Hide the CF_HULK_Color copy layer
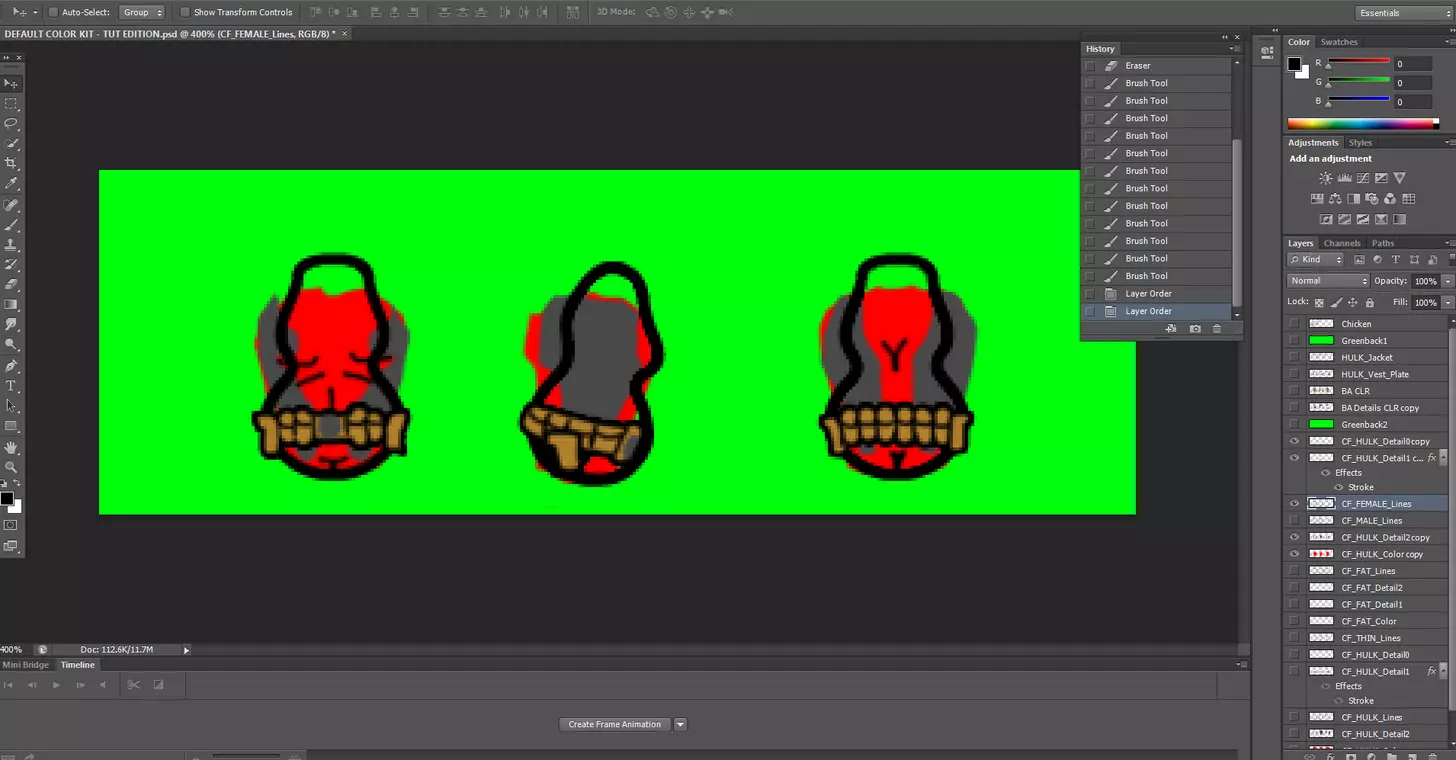Image resolution: width=1456 pixels, height=760 pixels. click(1295, 554)
